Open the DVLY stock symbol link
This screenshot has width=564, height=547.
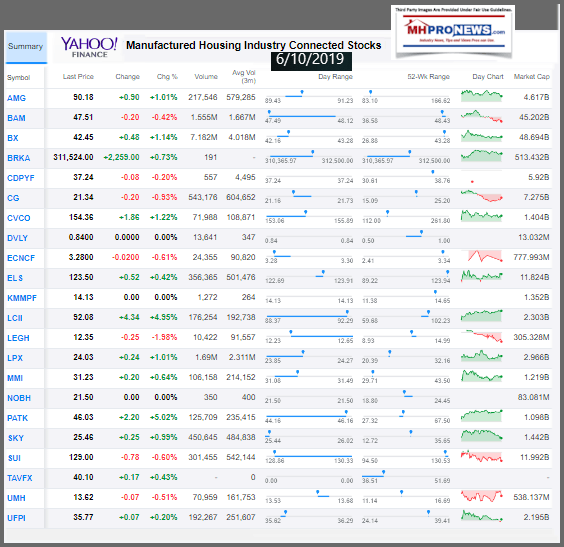coord(17,238)
